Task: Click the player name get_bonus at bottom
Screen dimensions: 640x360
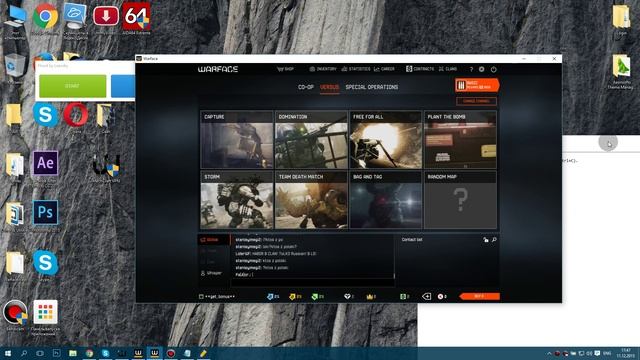Action: tap(220, 297)
